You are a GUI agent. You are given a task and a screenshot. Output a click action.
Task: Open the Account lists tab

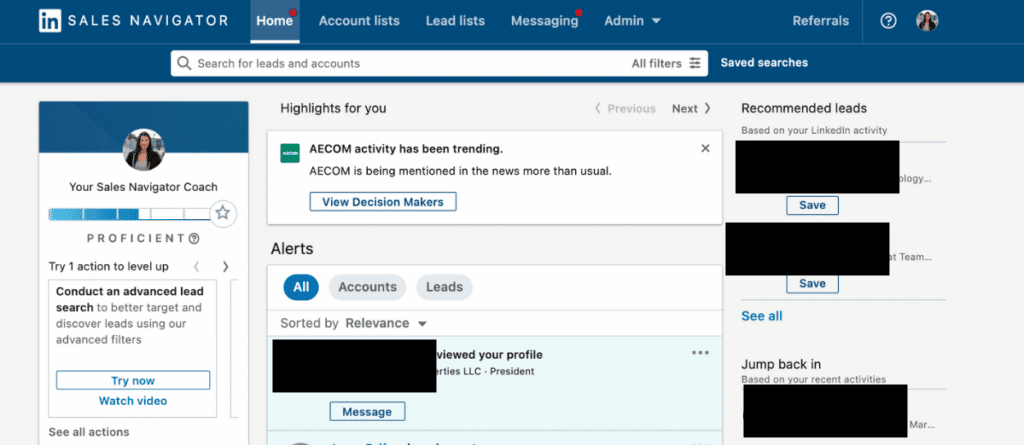click(x=359, y=21)
